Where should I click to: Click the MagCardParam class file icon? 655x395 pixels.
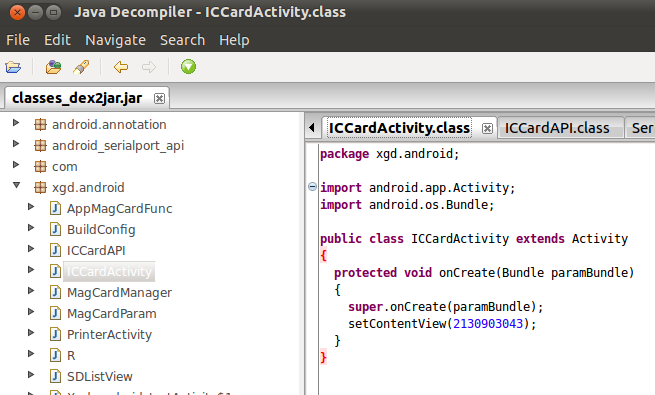point(55,313)
